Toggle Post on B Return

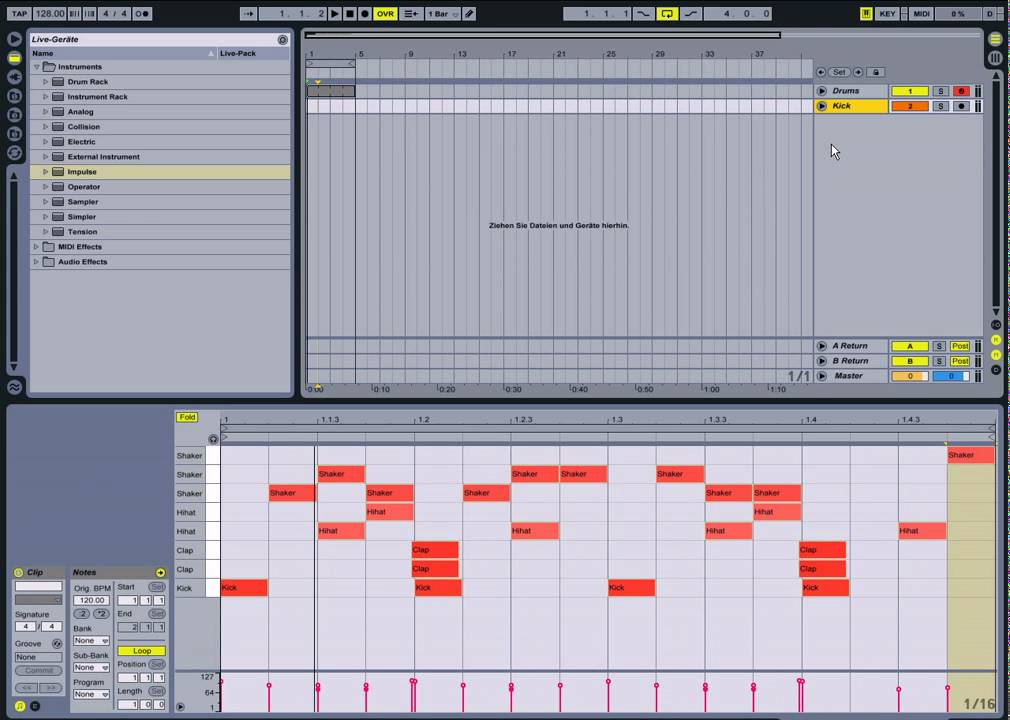960,361
